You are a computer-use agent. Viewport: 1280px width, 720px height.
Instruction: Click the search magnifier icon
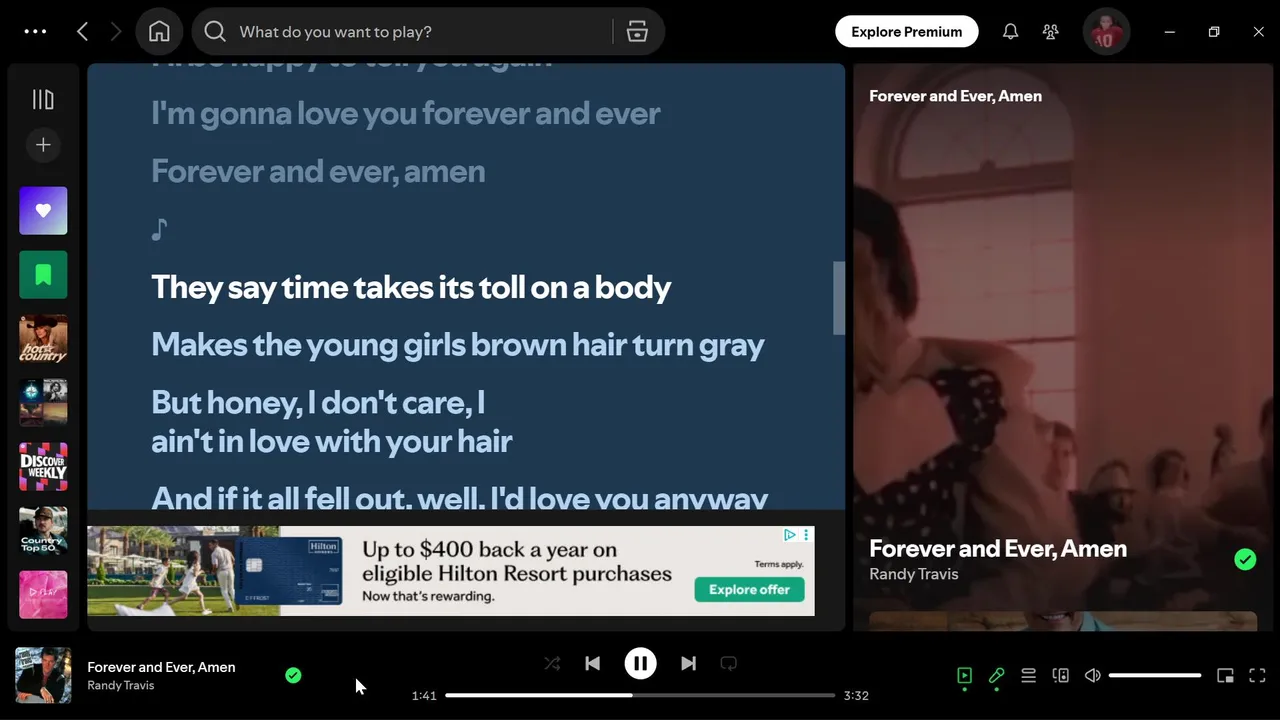[215, 32]
